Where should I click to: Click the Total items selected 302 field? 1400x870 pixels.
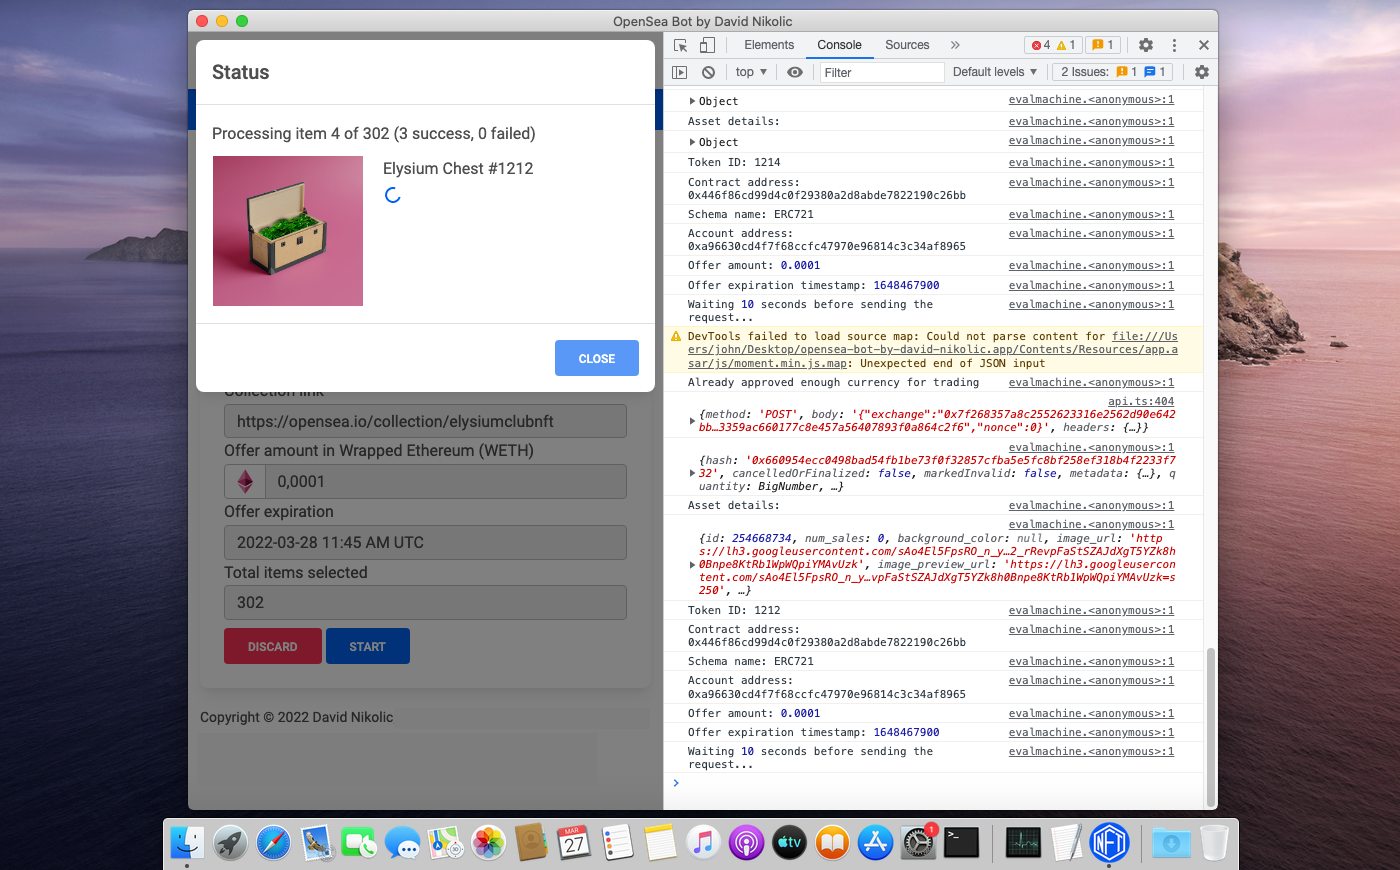pyautogui.click(x=425, y=602)
